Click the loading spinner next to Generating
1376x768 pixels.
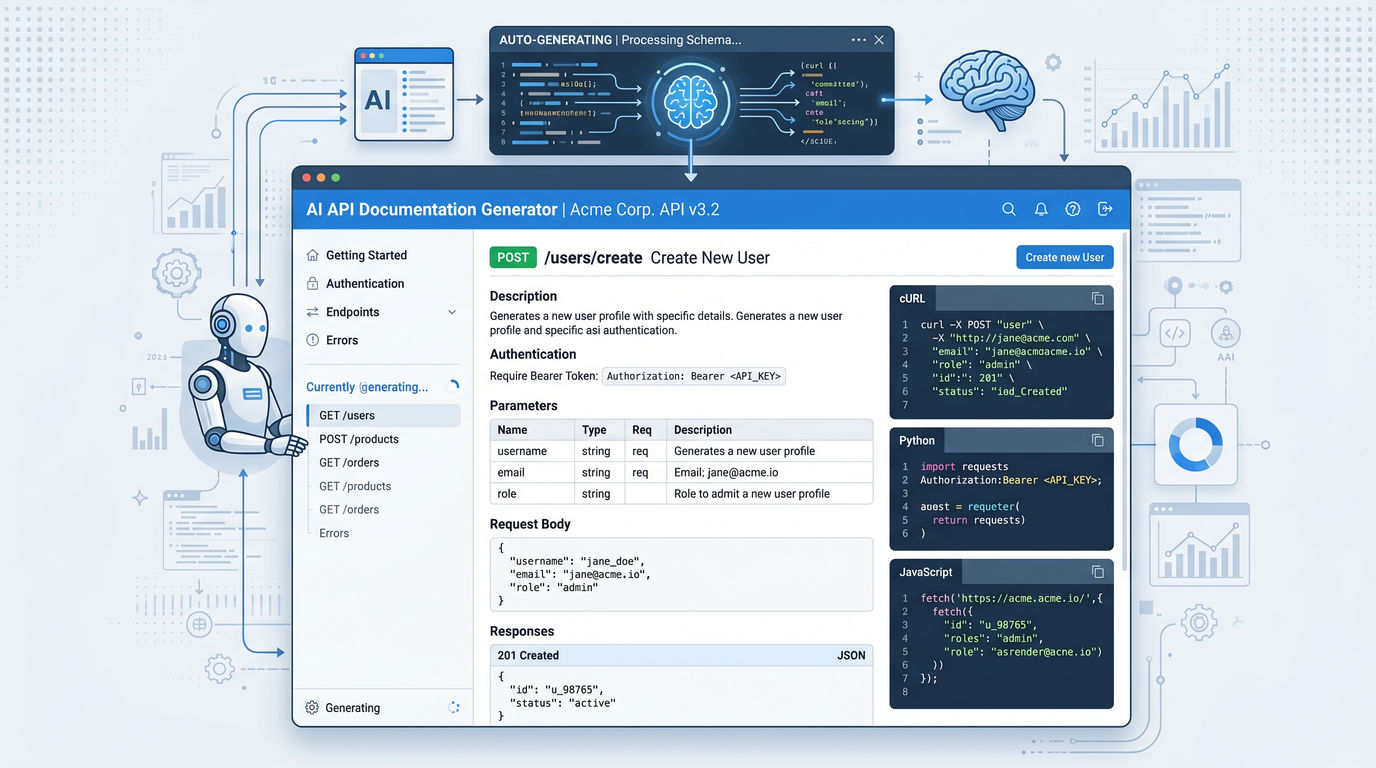pyautogui.click(x=454, y=707)
